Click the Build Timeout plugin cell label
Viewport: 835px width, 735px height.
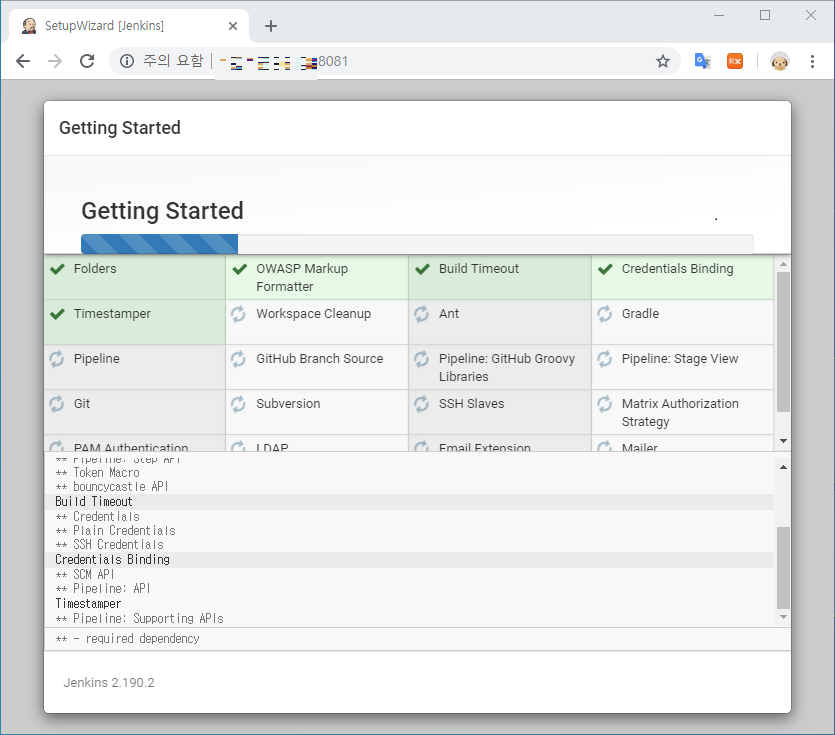[x=479, y=268]
